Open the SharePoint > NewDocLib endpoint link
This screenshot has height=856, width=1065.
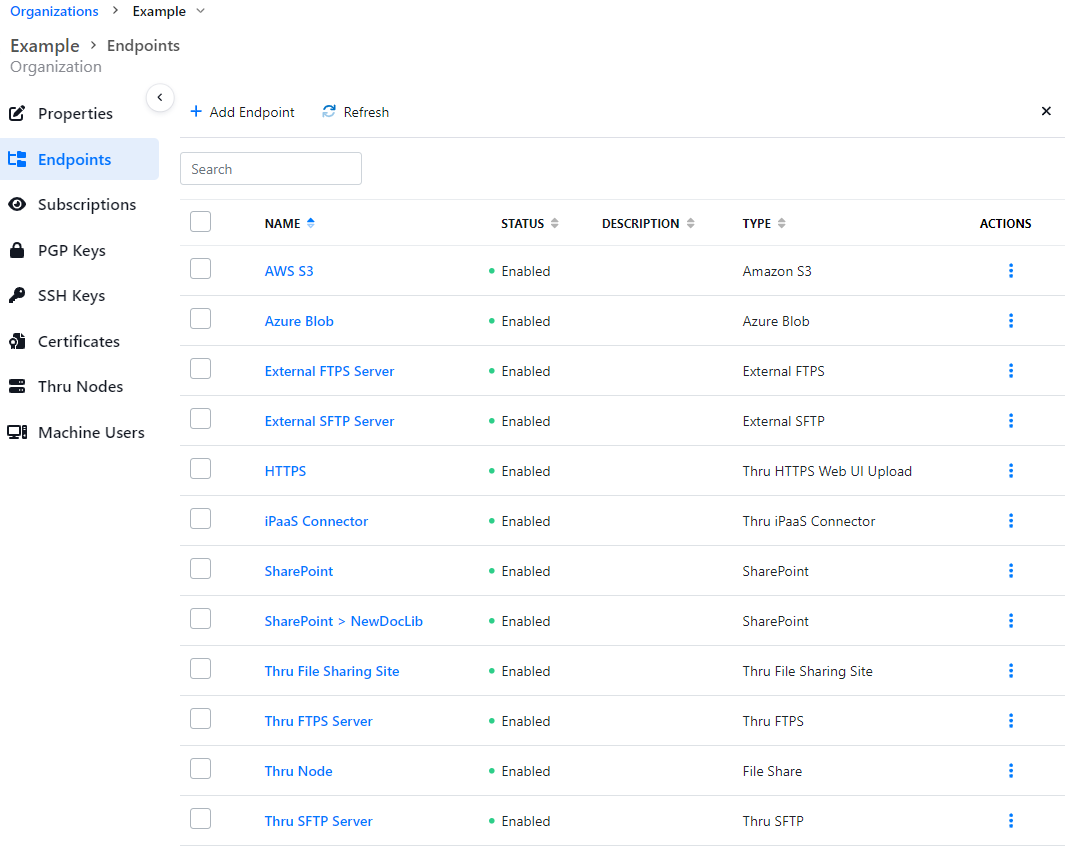[x=343, y=621]
